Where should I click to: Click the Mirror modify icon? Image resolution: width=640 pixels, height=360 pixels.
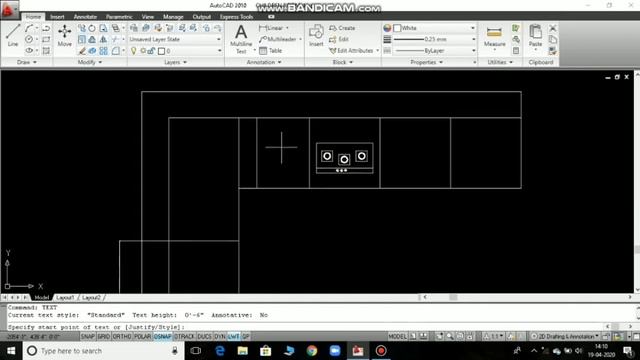coord(103,39)
